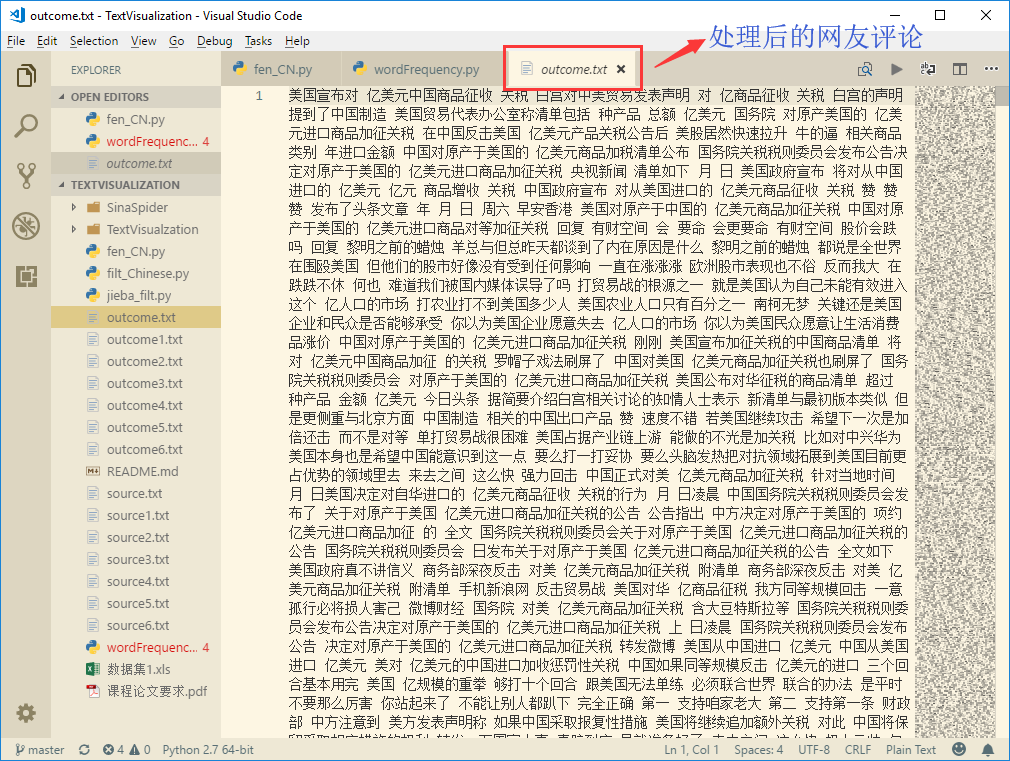Select wordFrequenc... in Open Editors list
Screen dimensions: 1010x761
coord(136,142)
